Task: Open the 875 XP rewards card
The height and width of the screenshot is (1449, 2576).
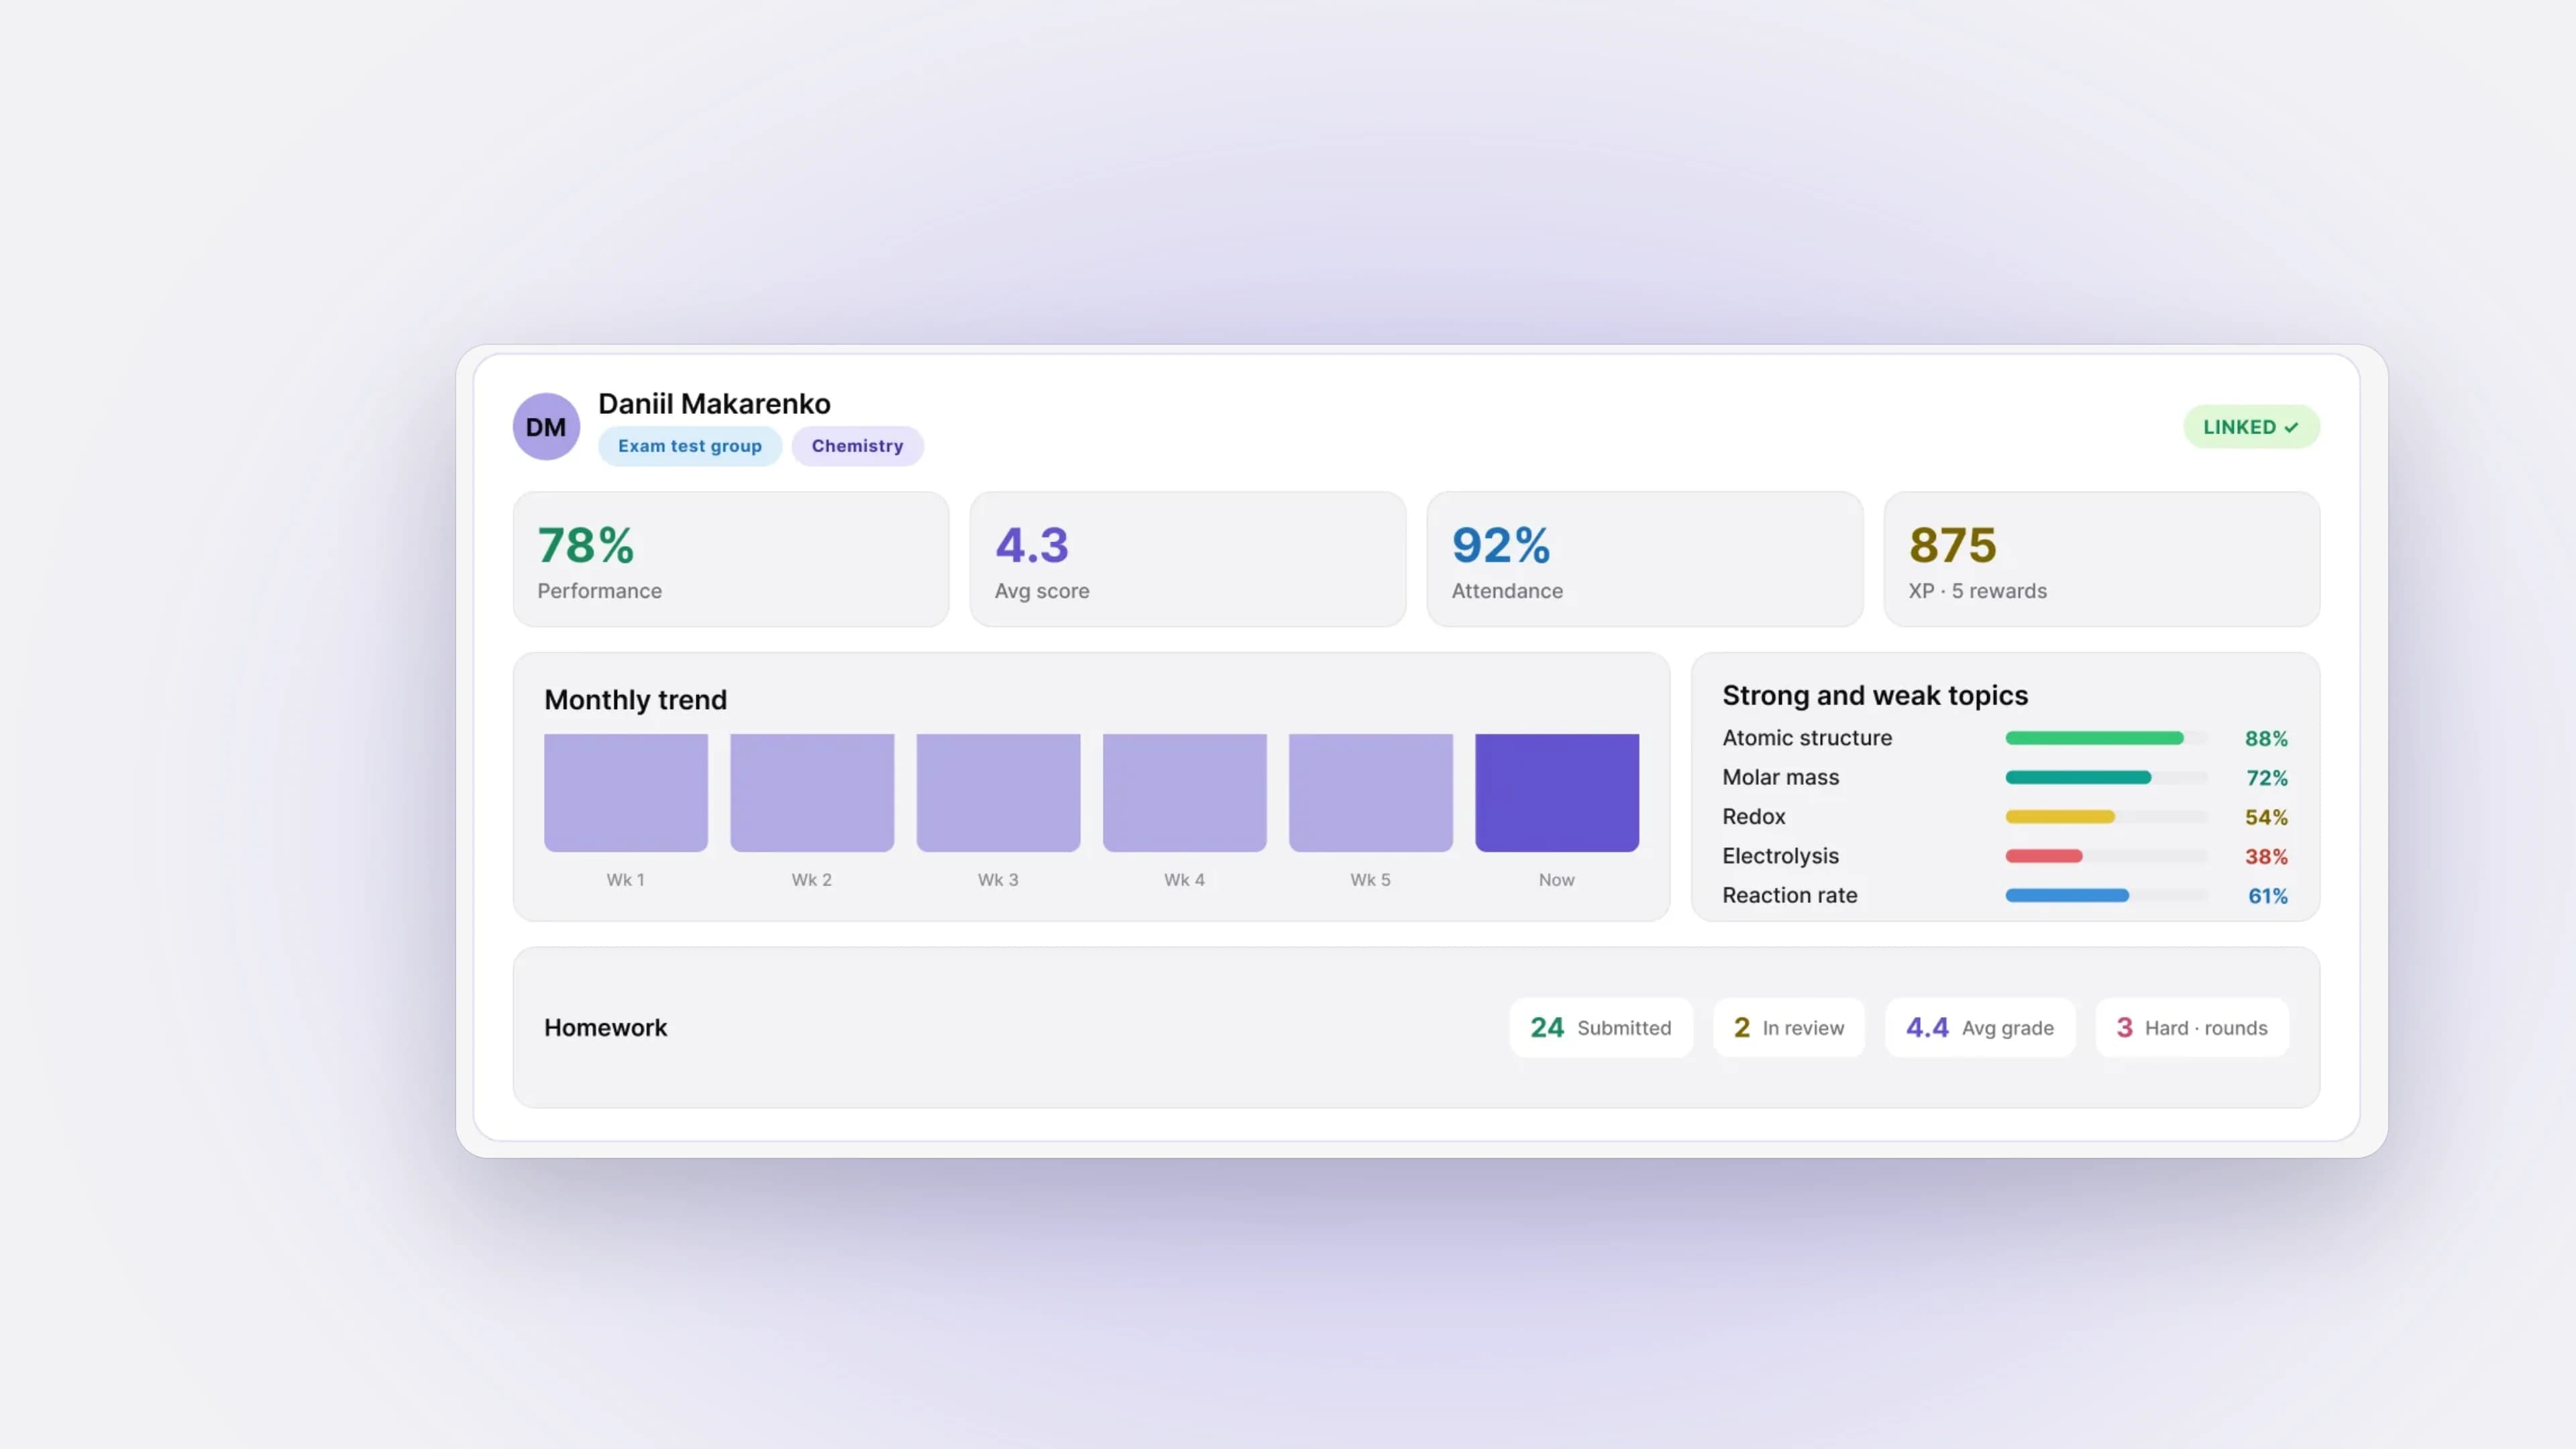Action: point(2102,559)
